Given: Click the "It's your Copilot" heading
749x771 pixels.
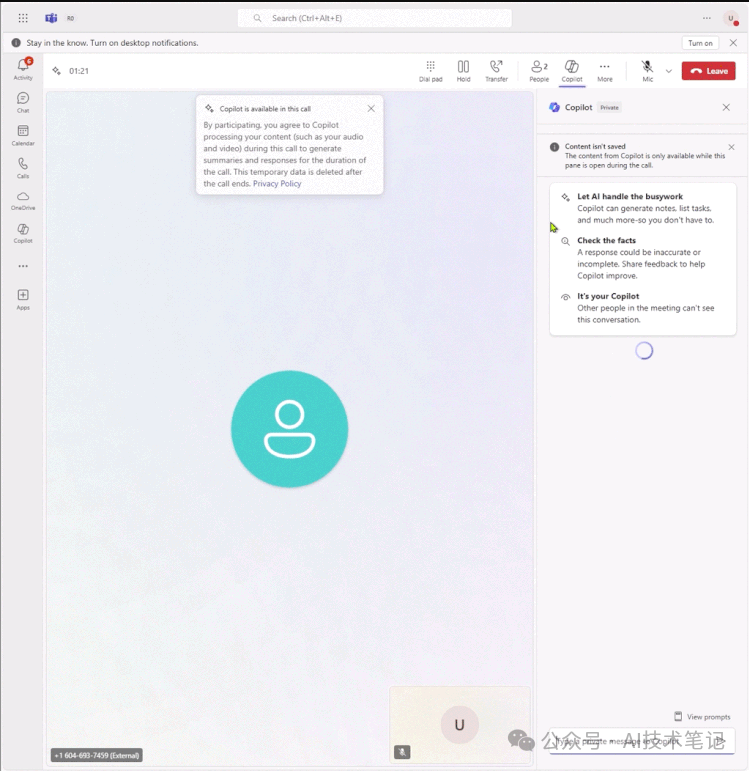Looking at the screenshot, I should tap(608, 296).
